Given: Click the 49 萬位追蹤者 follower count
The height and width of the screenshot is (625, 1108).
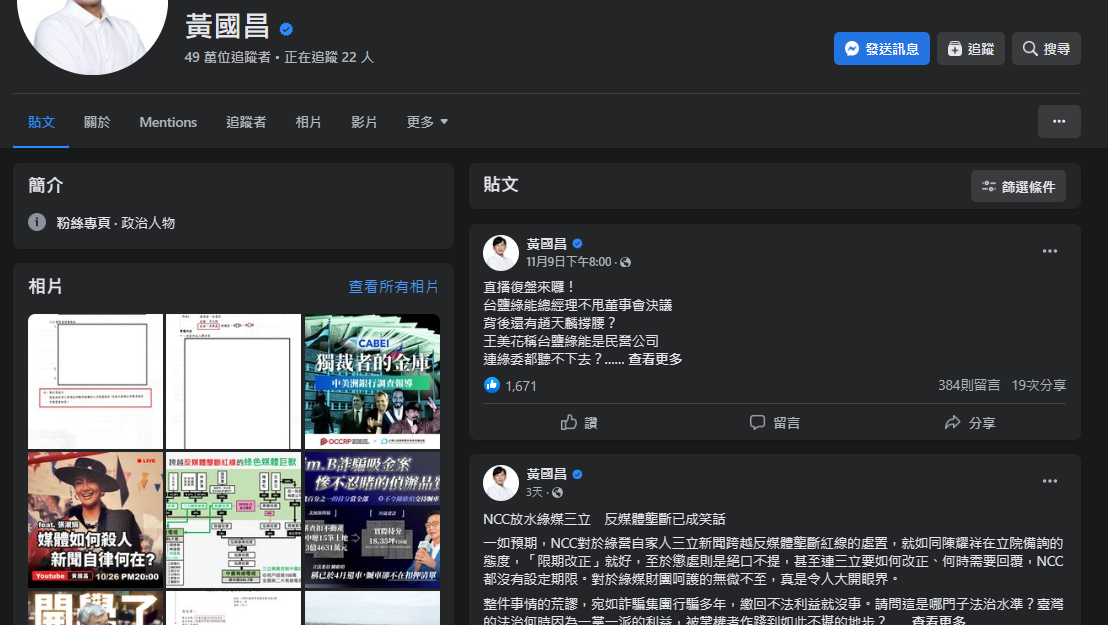Looking at the screenshot, I should [x=228, y=57].
